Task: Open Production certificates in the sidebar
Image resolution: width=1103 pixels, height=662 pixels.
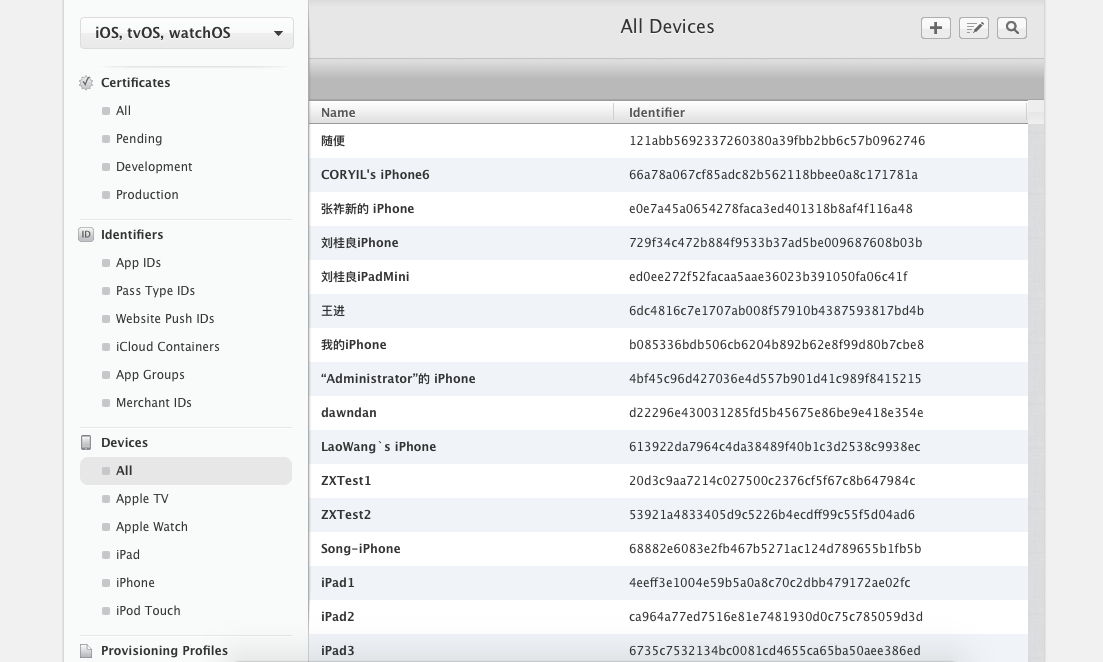Action: (x=147, y=195)
